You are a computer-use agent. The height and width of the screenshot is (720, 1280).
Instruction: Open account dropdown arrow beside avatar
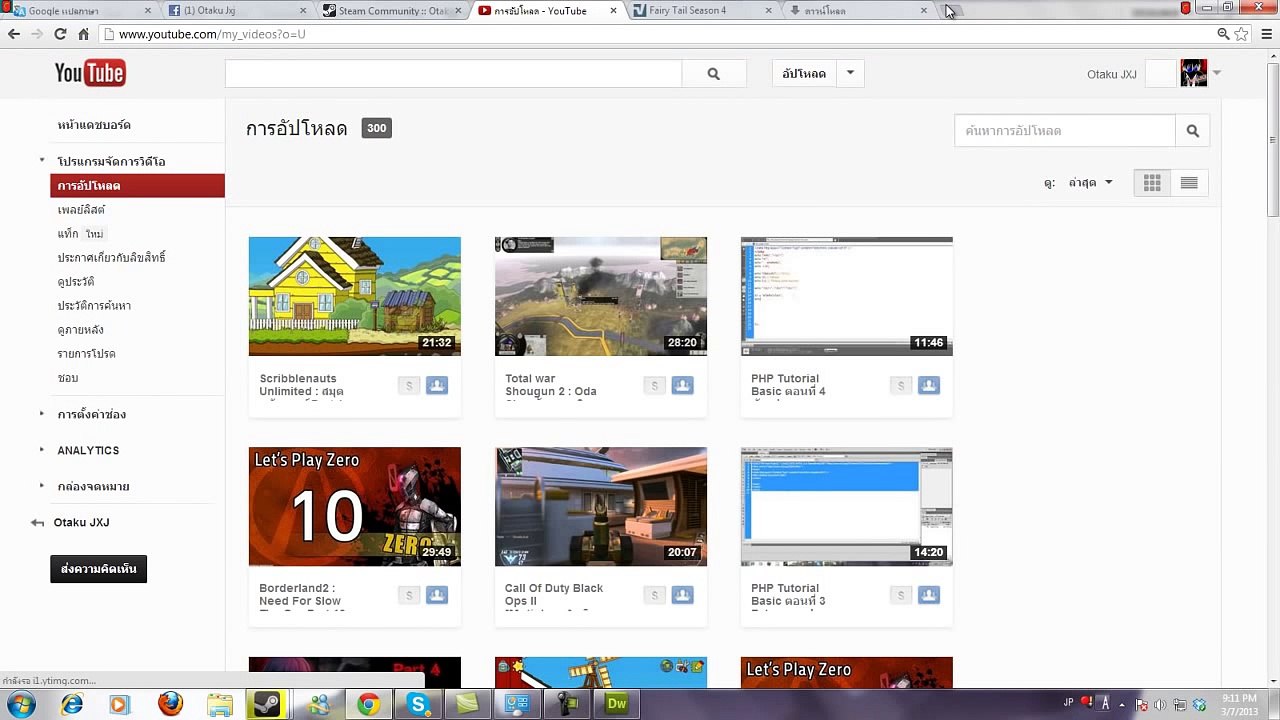tap(1217, 72)
